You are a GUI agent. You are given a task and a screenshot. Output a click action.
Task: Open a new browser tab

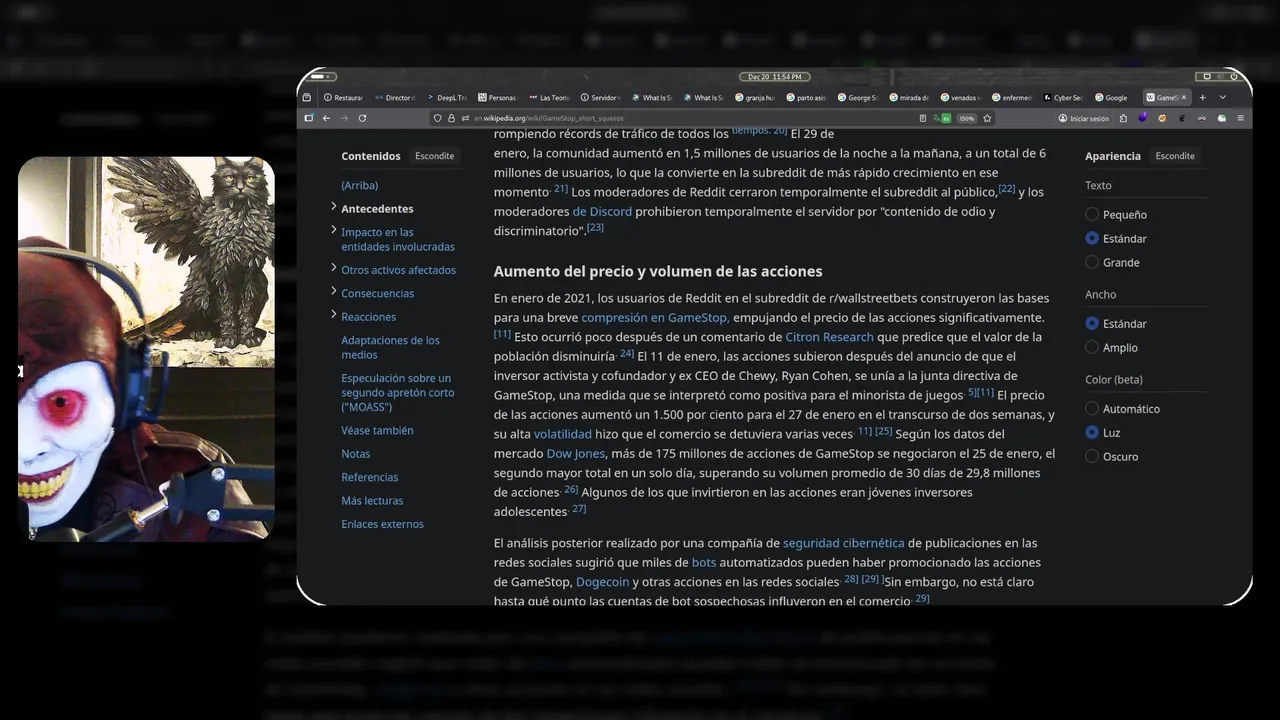(x=1202, y=98)
